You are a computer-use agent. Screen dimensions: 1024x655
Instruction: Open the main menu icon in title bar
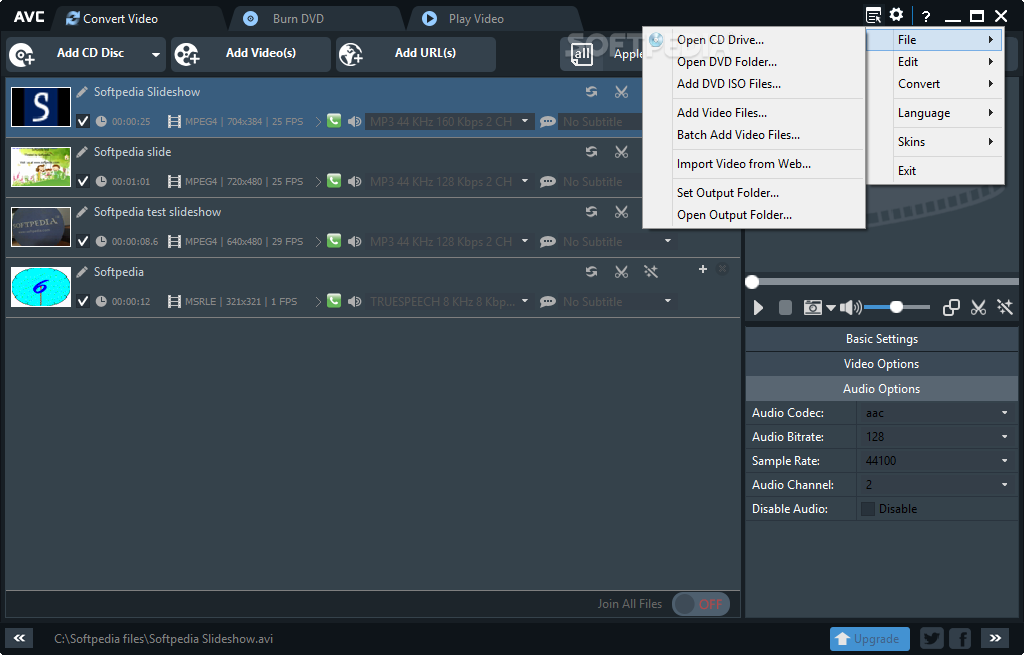[872, 15]
